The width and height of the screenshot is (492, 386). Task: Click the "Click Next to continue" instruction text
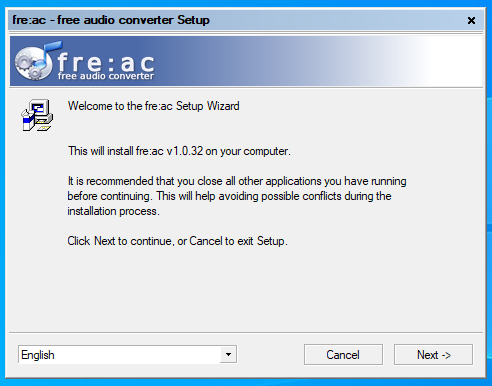177,241
